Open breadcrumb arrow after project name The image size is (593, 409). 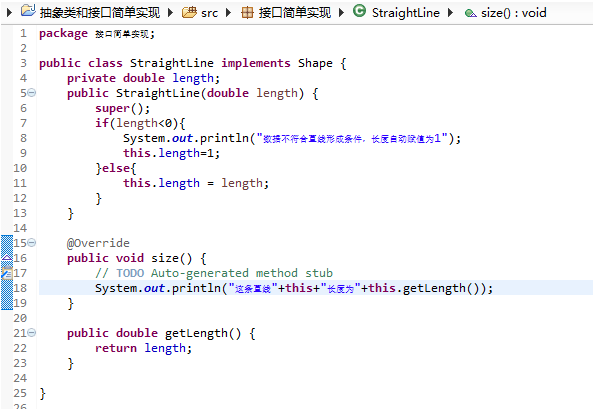(170, 13)
